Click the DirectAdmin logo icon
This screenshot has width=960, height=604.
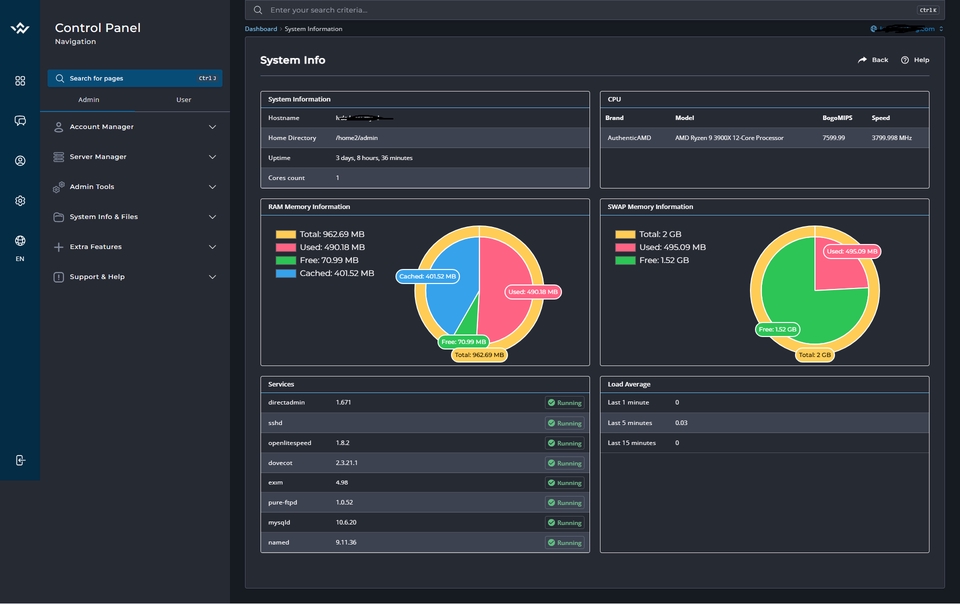[20, 28]
